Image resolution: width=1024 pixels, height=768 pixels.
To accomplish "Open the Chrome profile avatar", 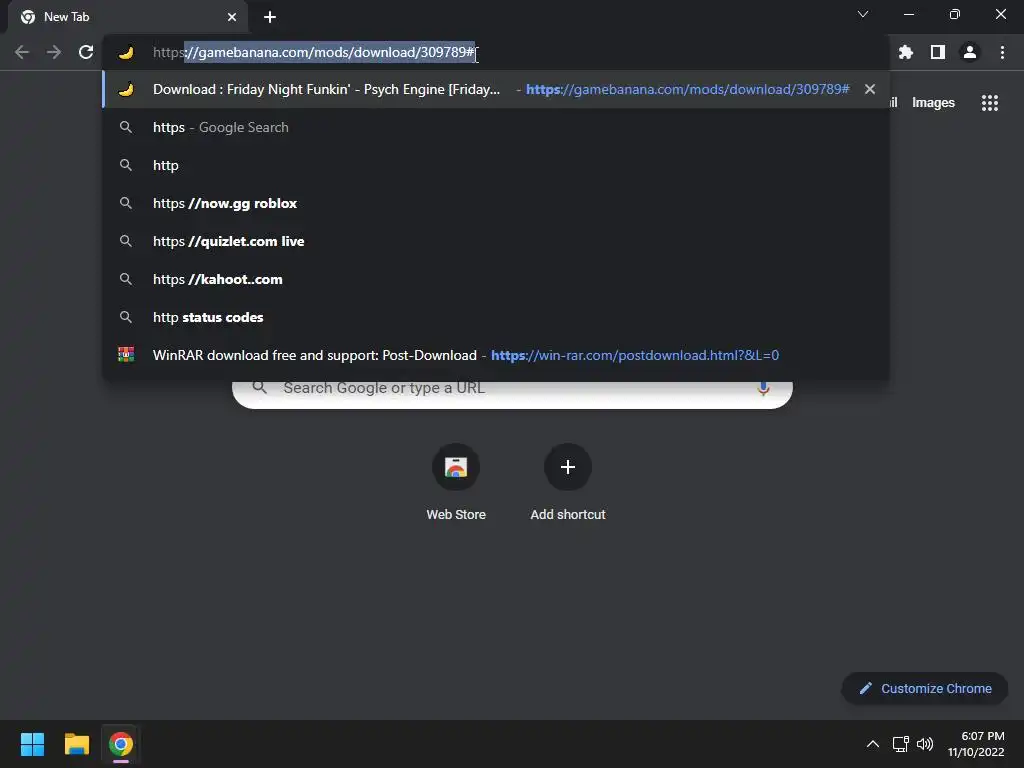I will coord(970,52).
